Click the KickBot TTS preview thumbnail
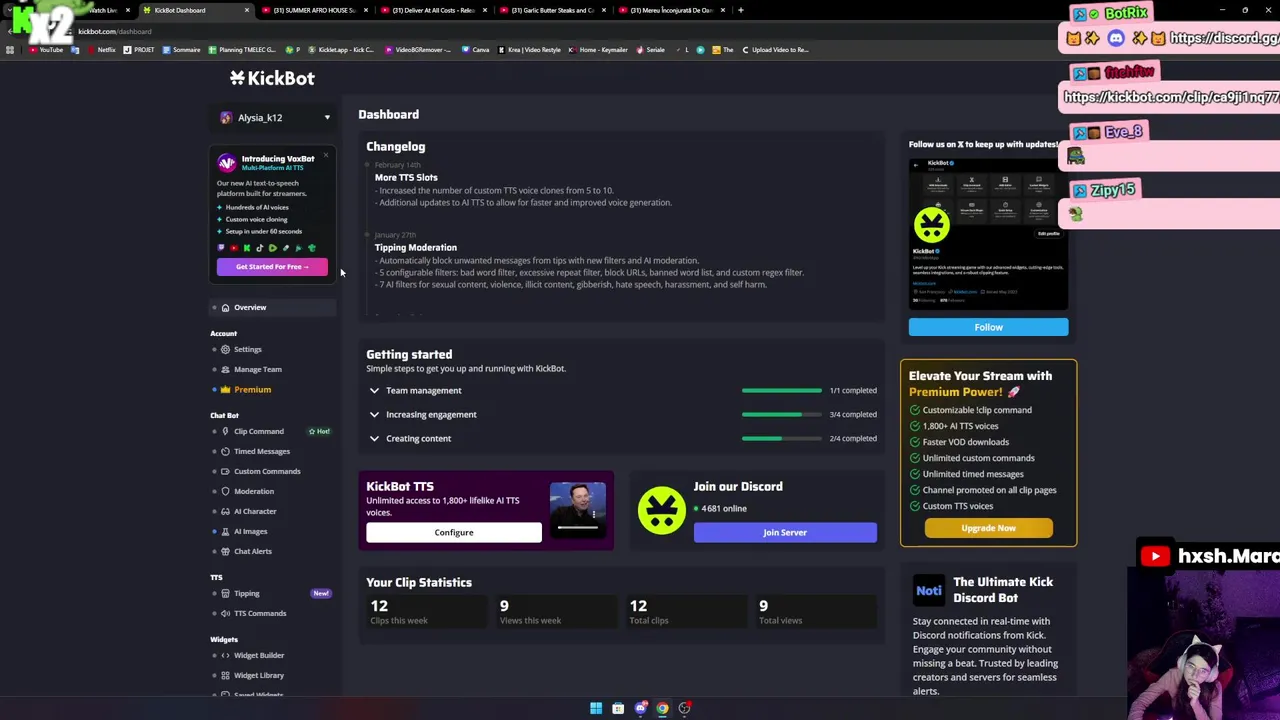The width and height of the screenshot is (1280, 720). click(577, 509)
